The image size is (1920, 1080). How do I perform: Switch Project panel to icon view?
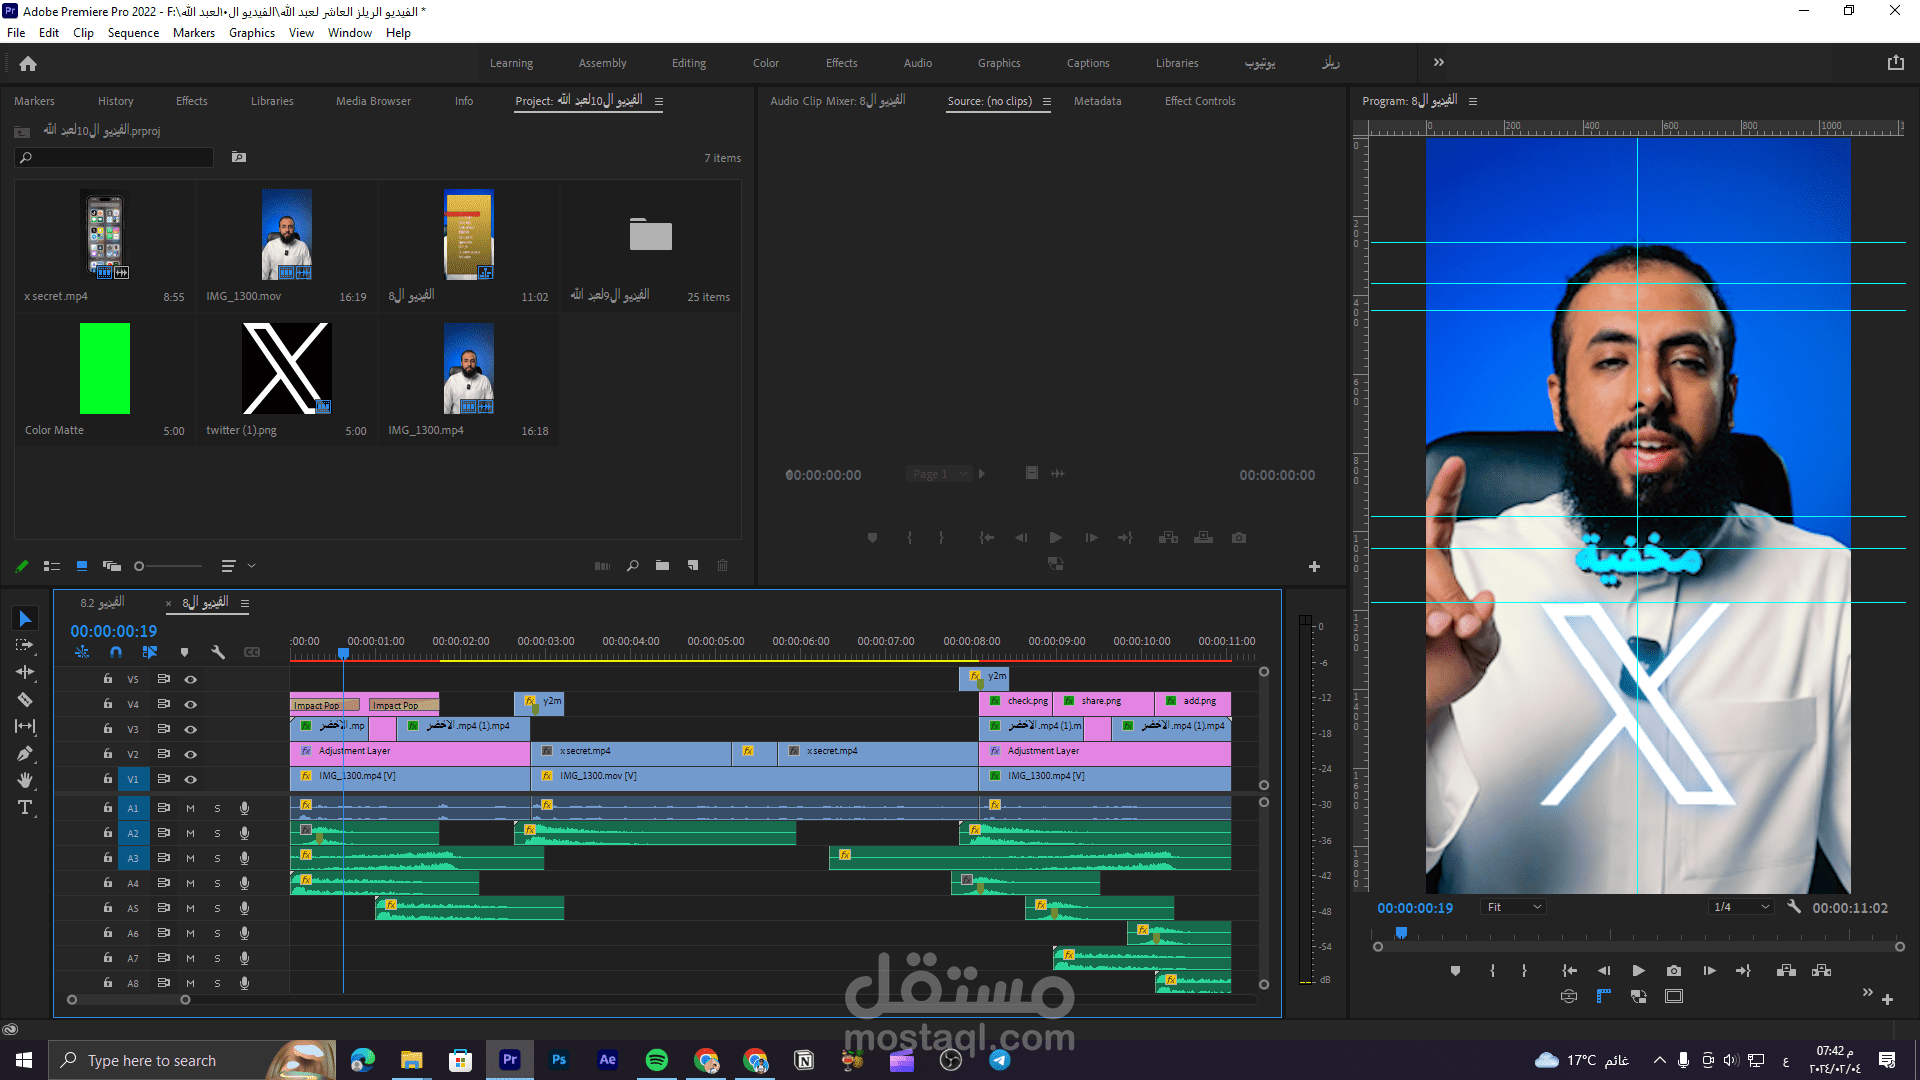tap(82, 566)
